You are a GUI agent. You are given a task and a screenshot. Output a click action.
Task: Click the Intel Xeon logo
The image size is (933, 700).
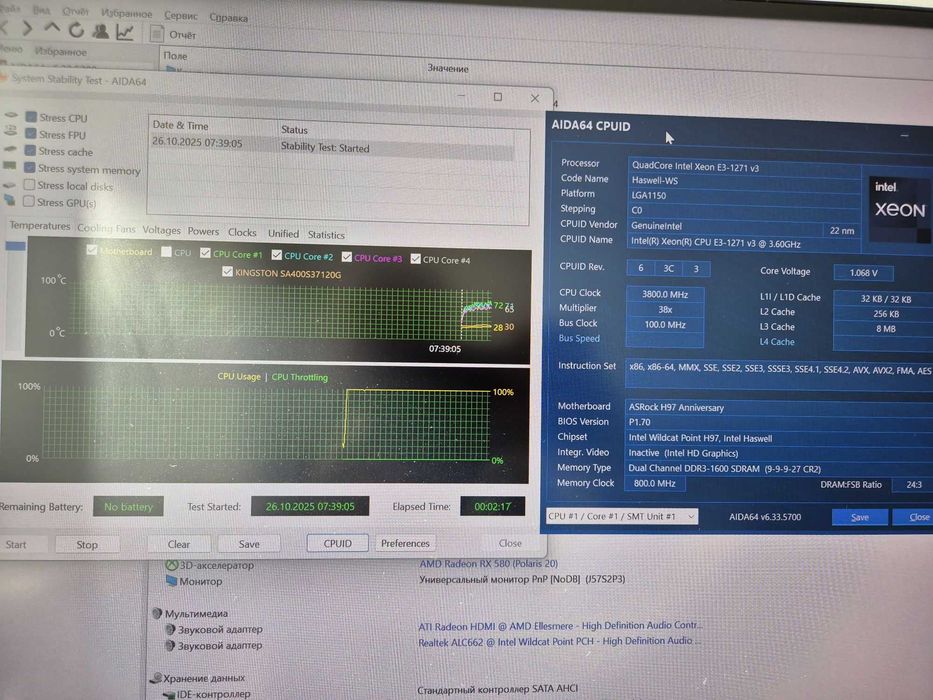[898, 208]
